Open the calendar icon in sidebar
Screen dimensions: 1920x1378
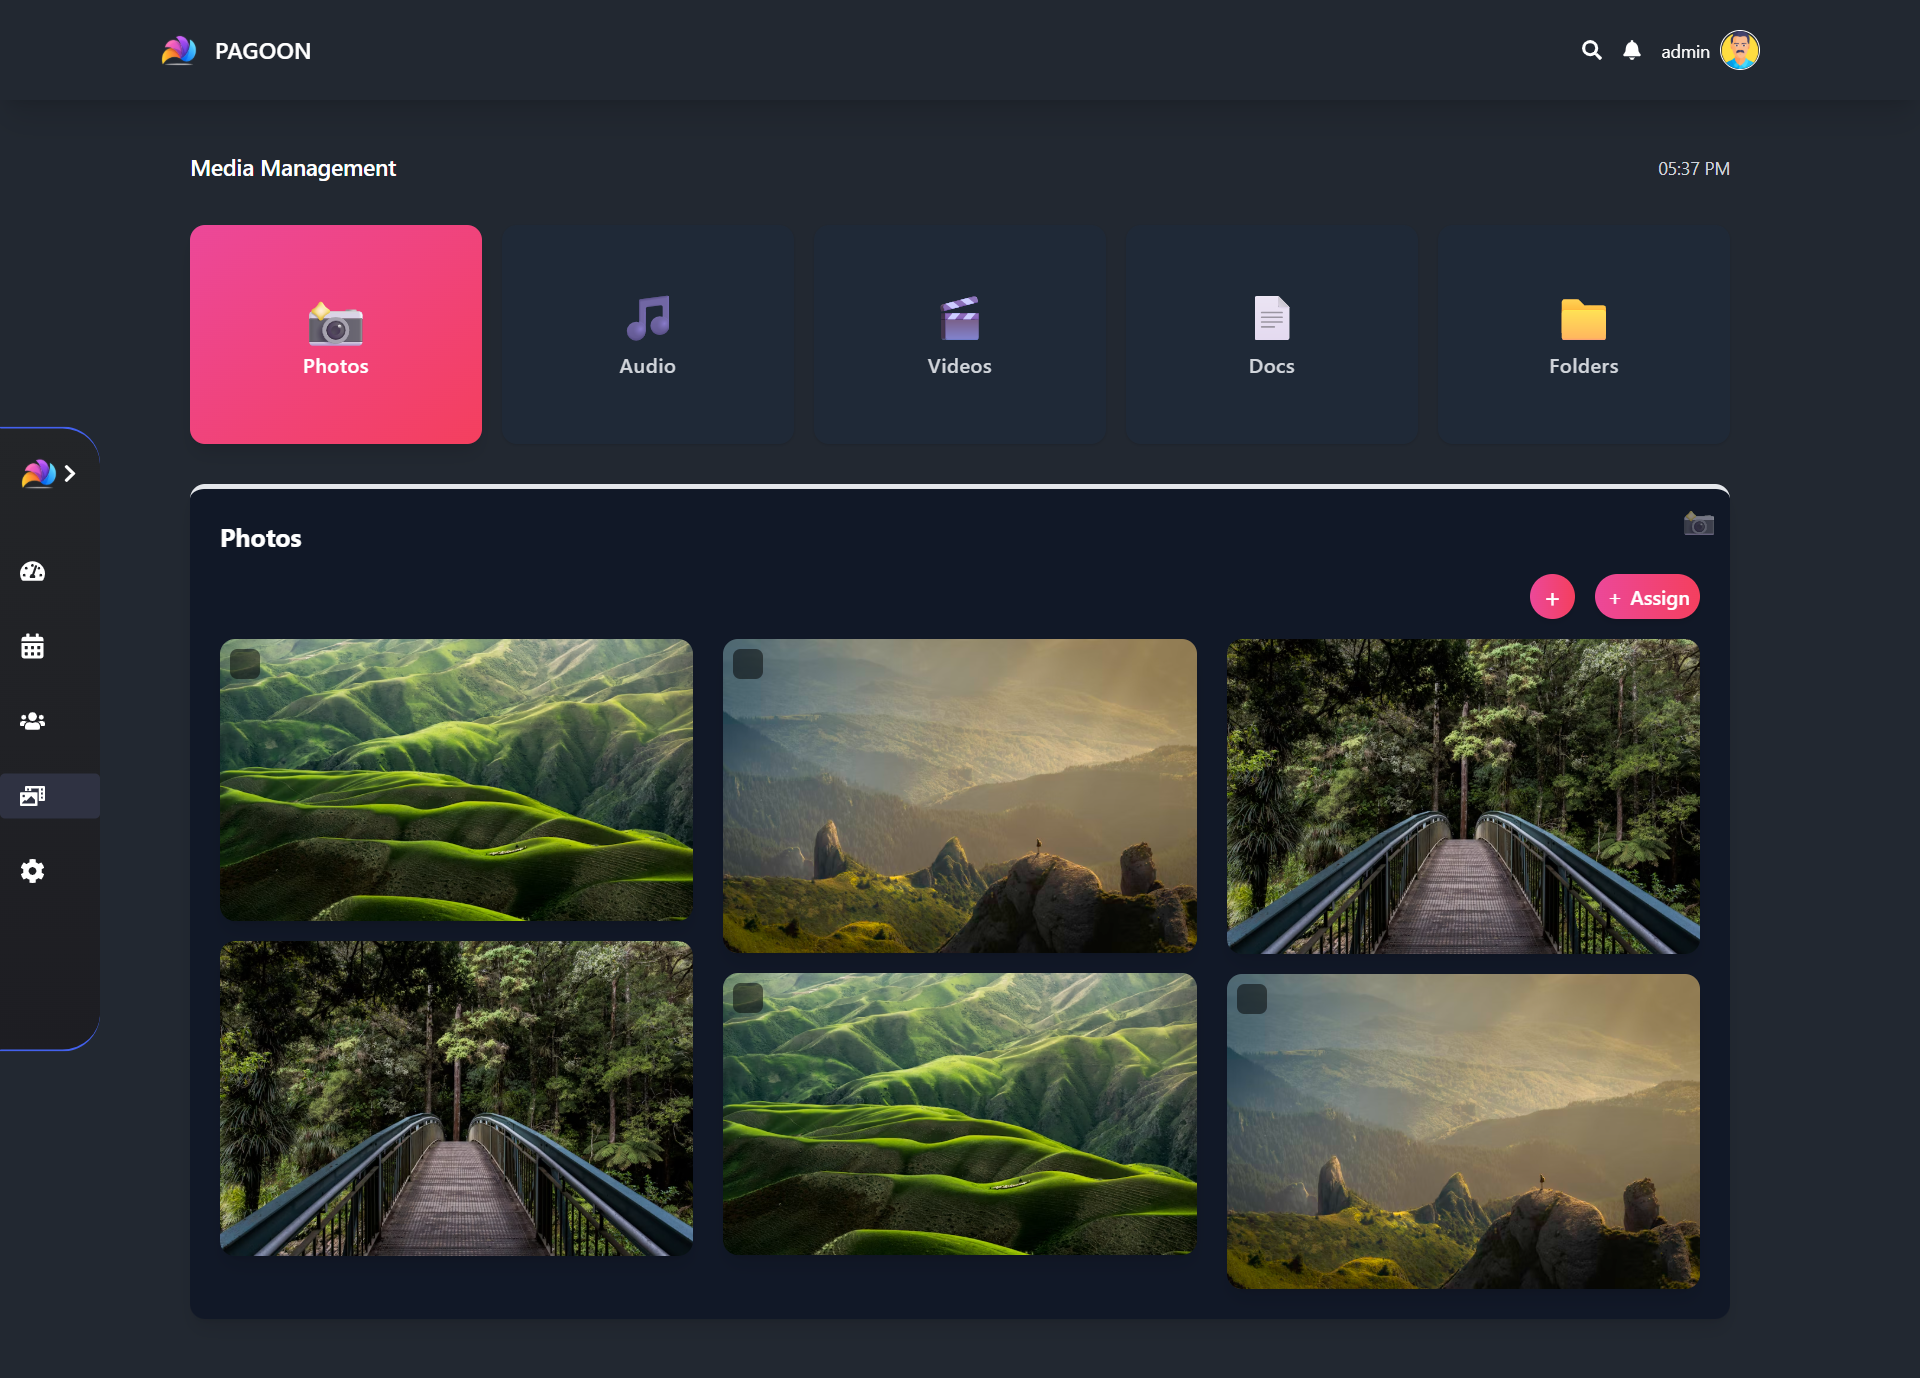[33, 647]
